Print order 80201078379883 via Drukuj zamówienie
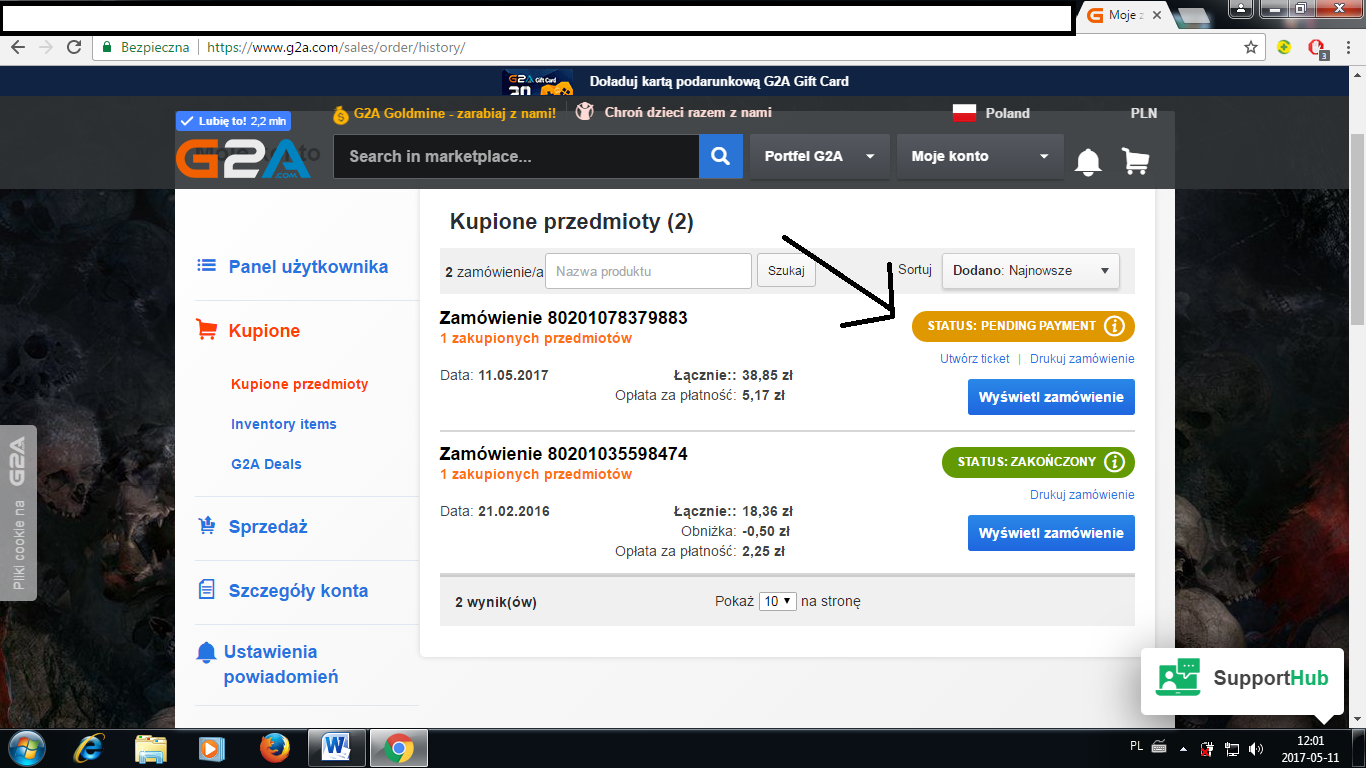1366x768 pixels. coord(1082,359)
